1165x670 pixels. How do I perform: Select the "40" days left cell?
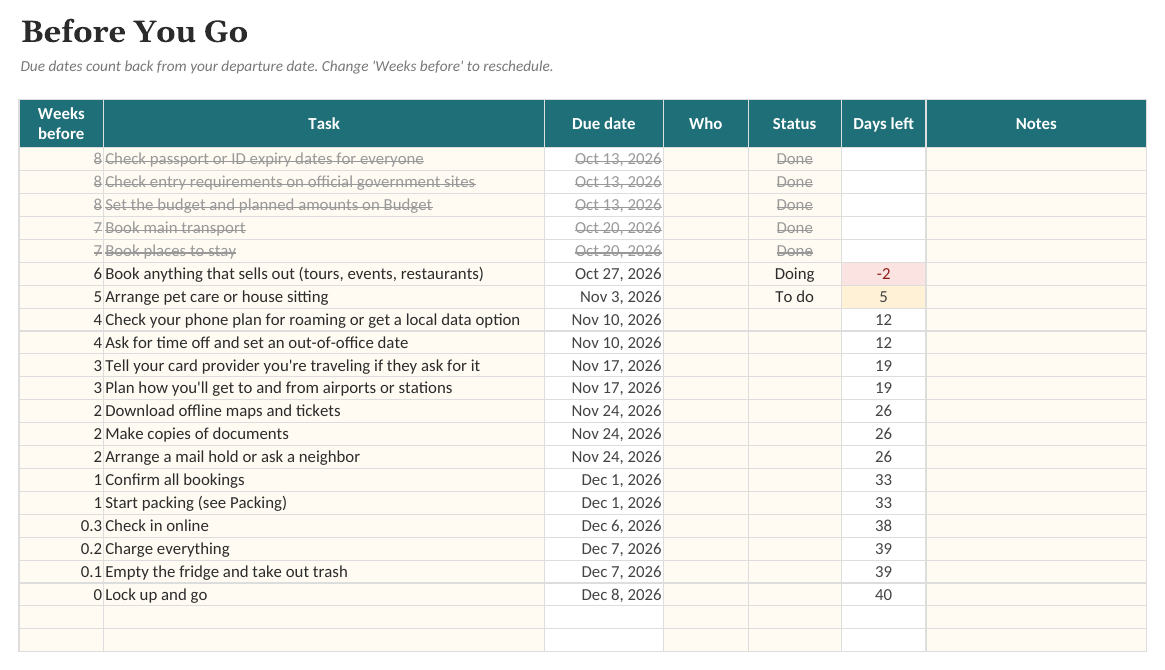883,595
